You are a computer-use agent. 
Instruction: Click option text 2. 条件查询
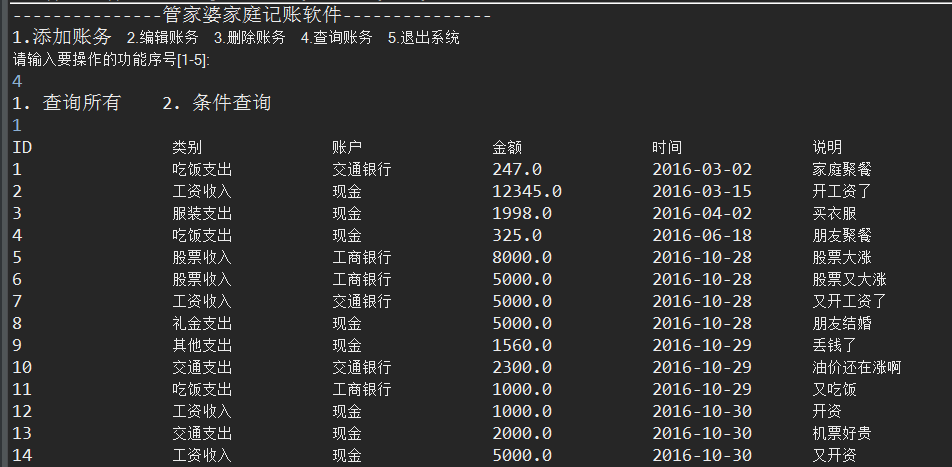pyautogui.click(x=216, y=103)
